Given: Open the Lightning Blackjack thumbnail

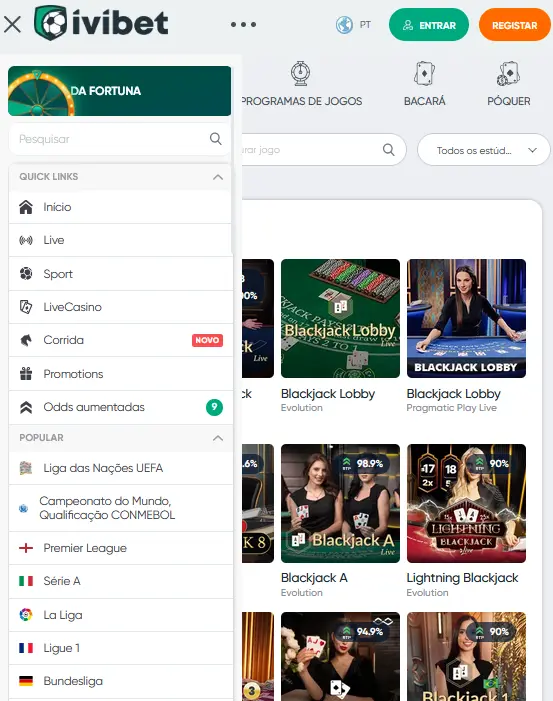Looking at the screenshot, I should [466, 503].
